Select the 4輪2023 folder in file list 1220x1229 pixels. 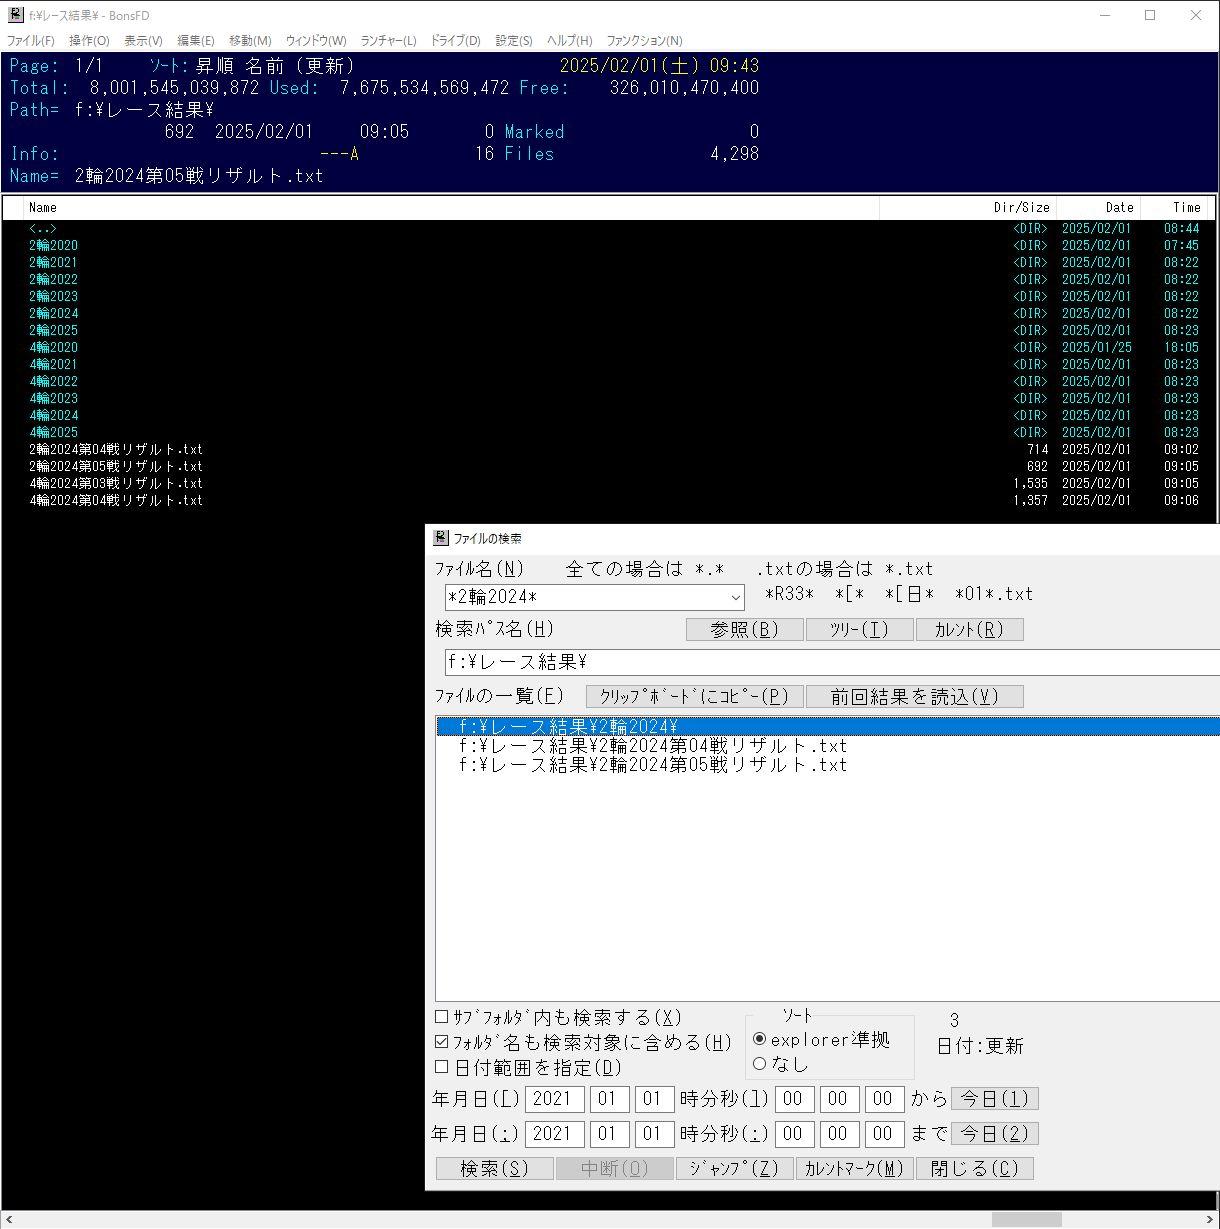click(54, 398)
